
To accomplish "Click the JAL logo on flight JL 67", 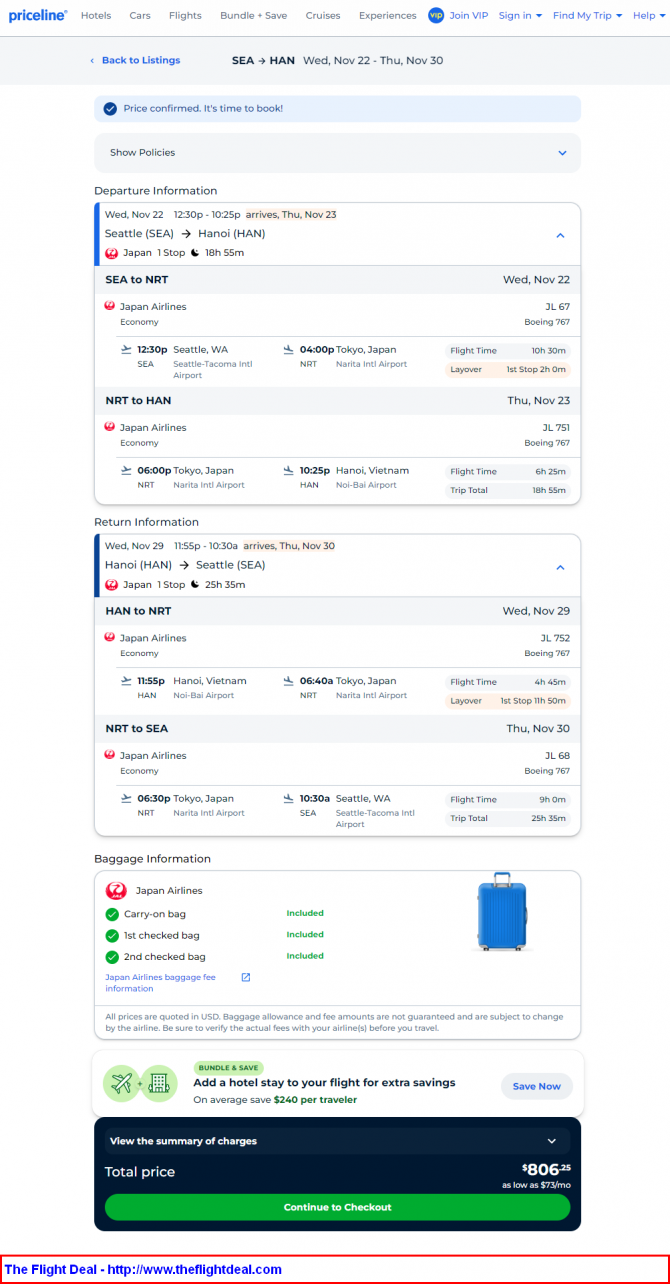I will pyautogui.click(x=110, y=306).
